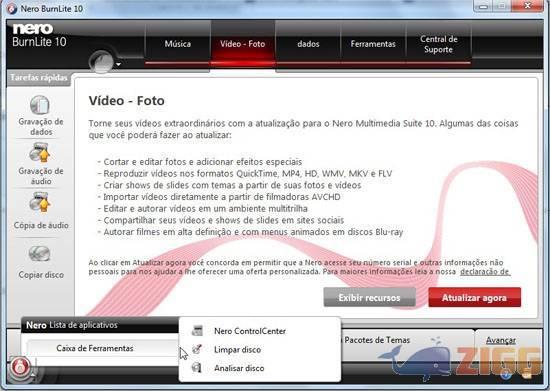Expand the round home button dropdown arrow

click(x=119, y=64)
